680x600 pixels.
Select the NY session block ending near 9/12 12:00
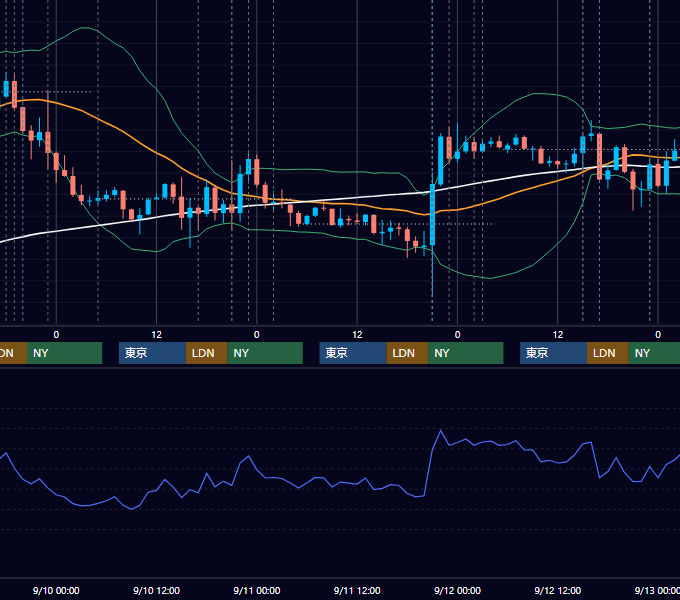point(466,353)
